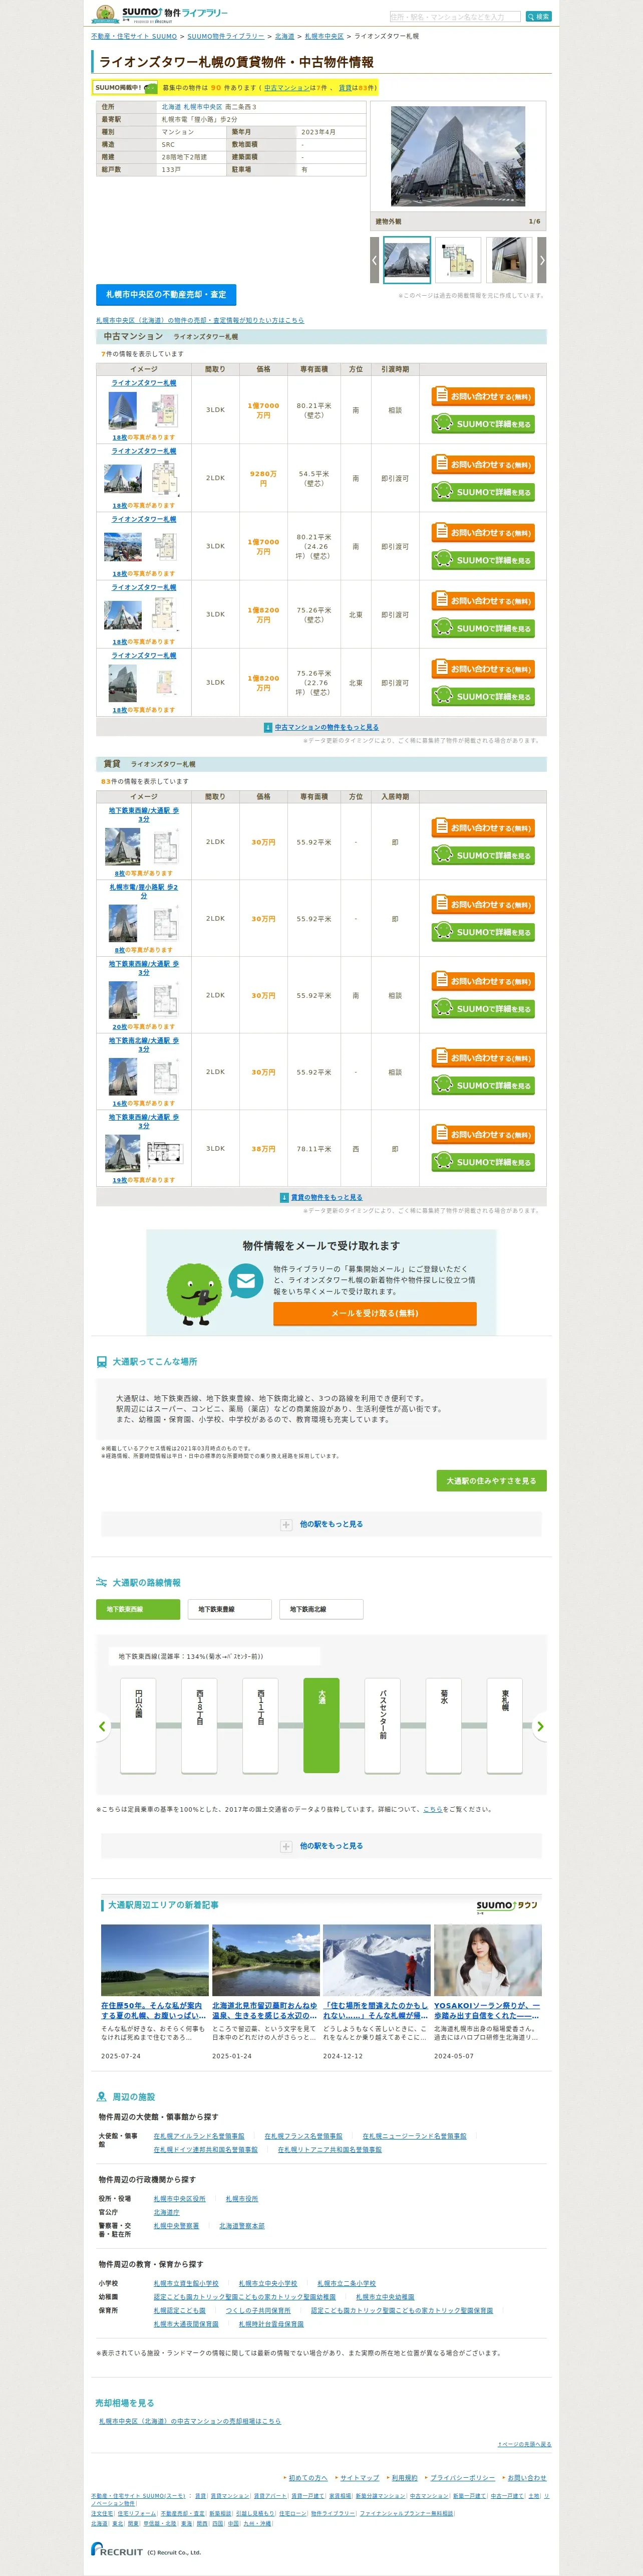The width and height of the screenshot is (643, 2576).
Task: Click the 大通駅の住みやすさを見る green button
Action: coord(491,1481)
